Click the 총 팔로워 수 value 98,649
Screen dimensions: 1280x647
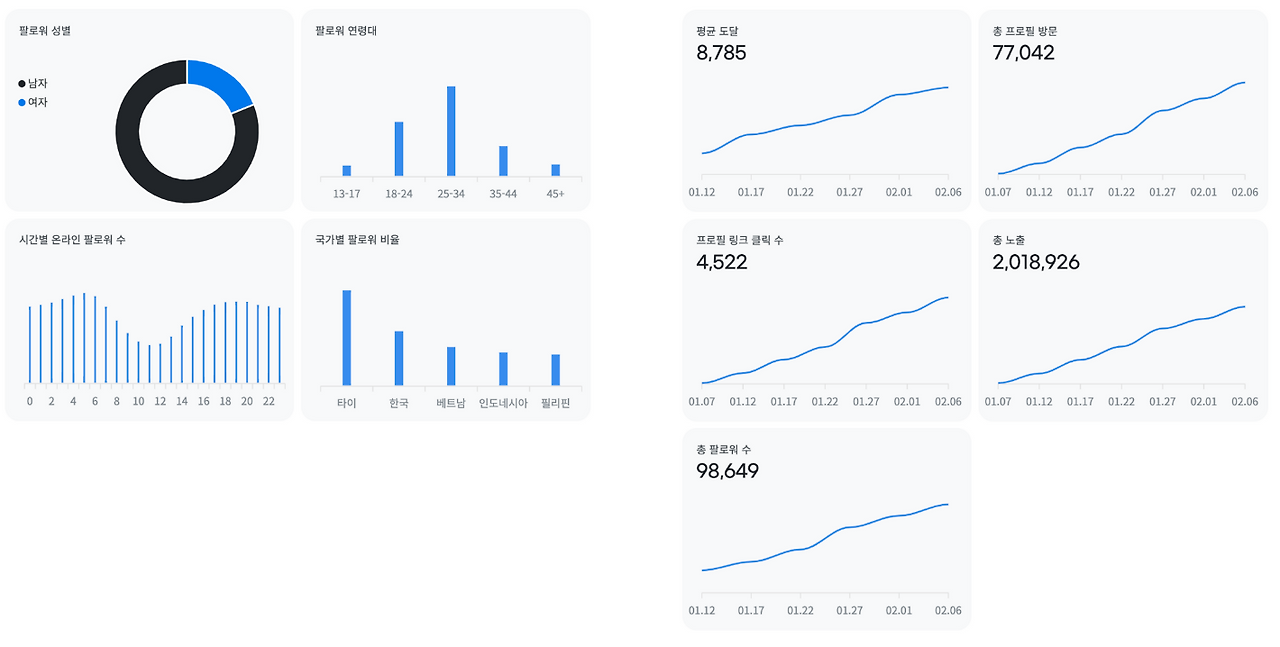[727, 471]
